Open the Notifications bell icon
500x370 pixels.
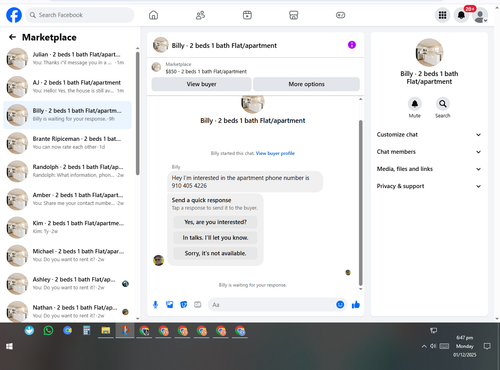click(x=461, y=15)
